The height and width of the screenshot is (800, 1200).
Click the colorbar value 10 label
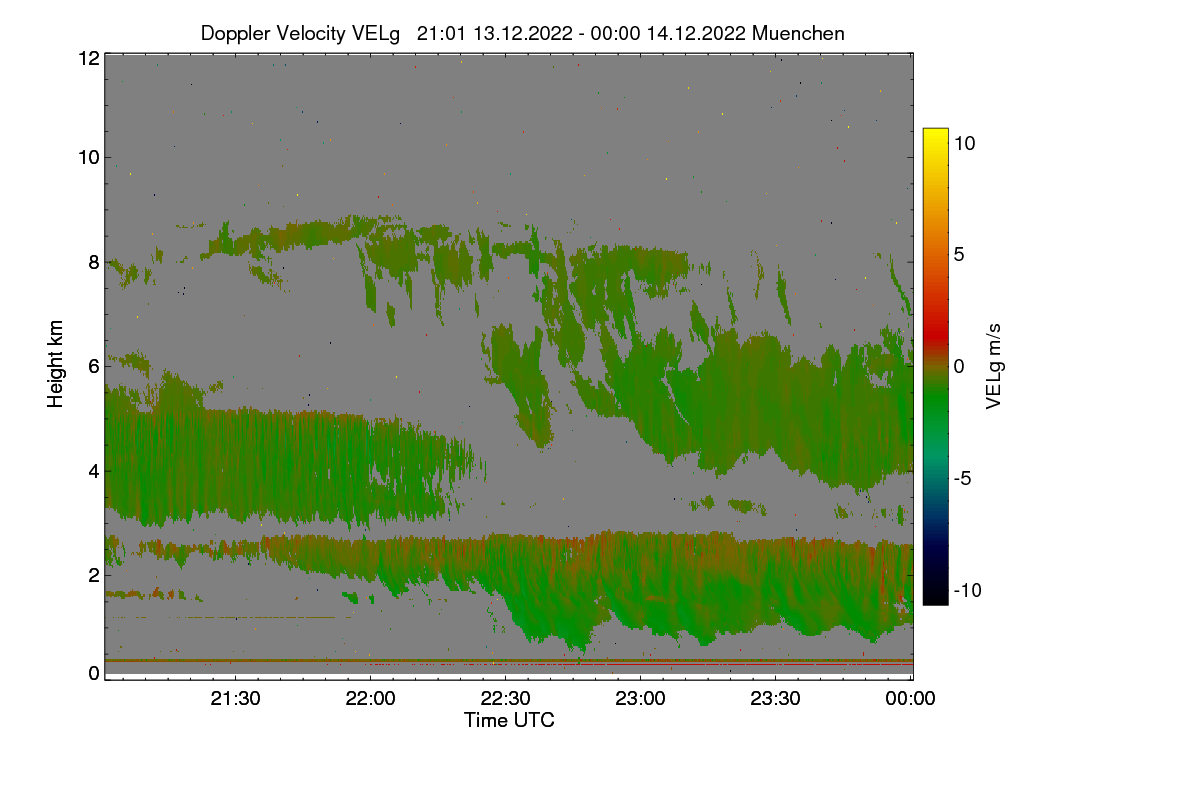click(964, 143)
